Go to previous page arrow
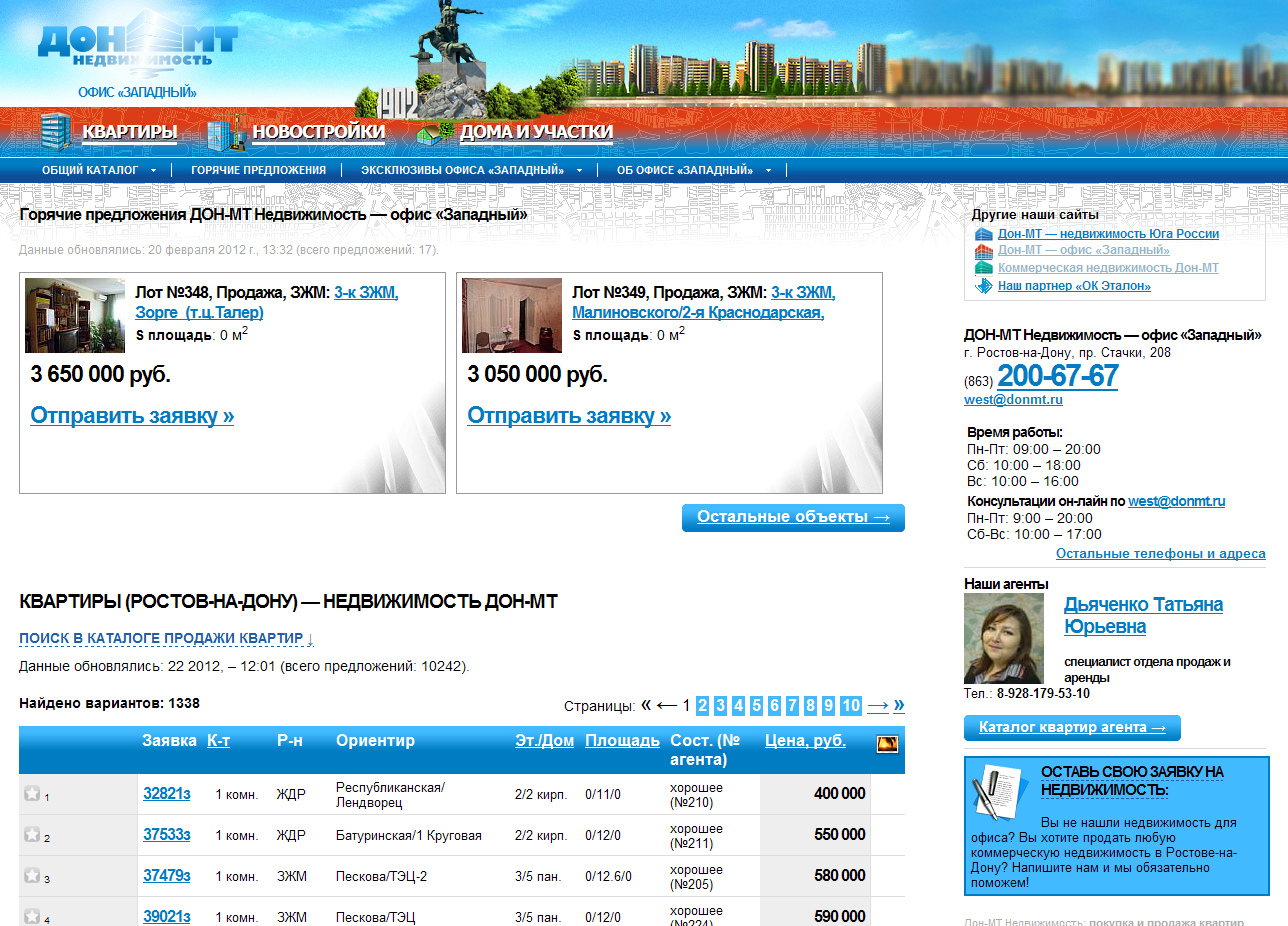This screenshot has width=1288, height=926. [x=667, y=705]
